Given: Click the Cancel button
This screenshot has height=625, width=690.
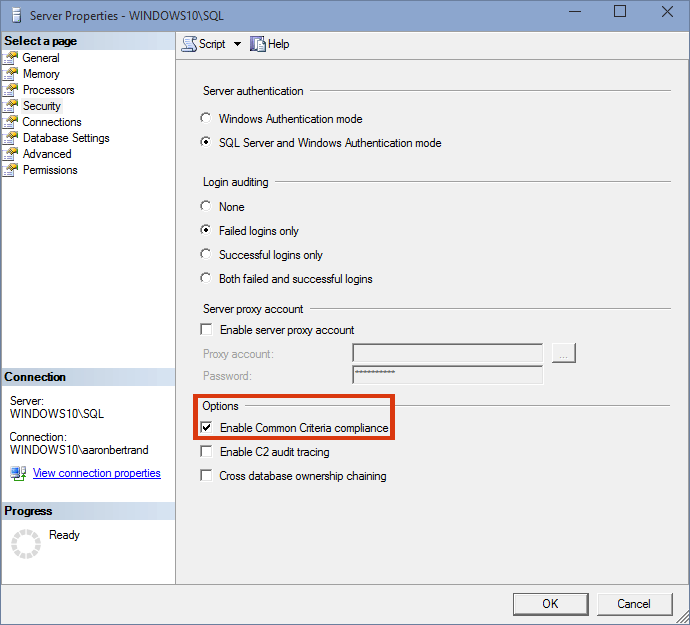Looking at the screenshot, I should point(634,604).
